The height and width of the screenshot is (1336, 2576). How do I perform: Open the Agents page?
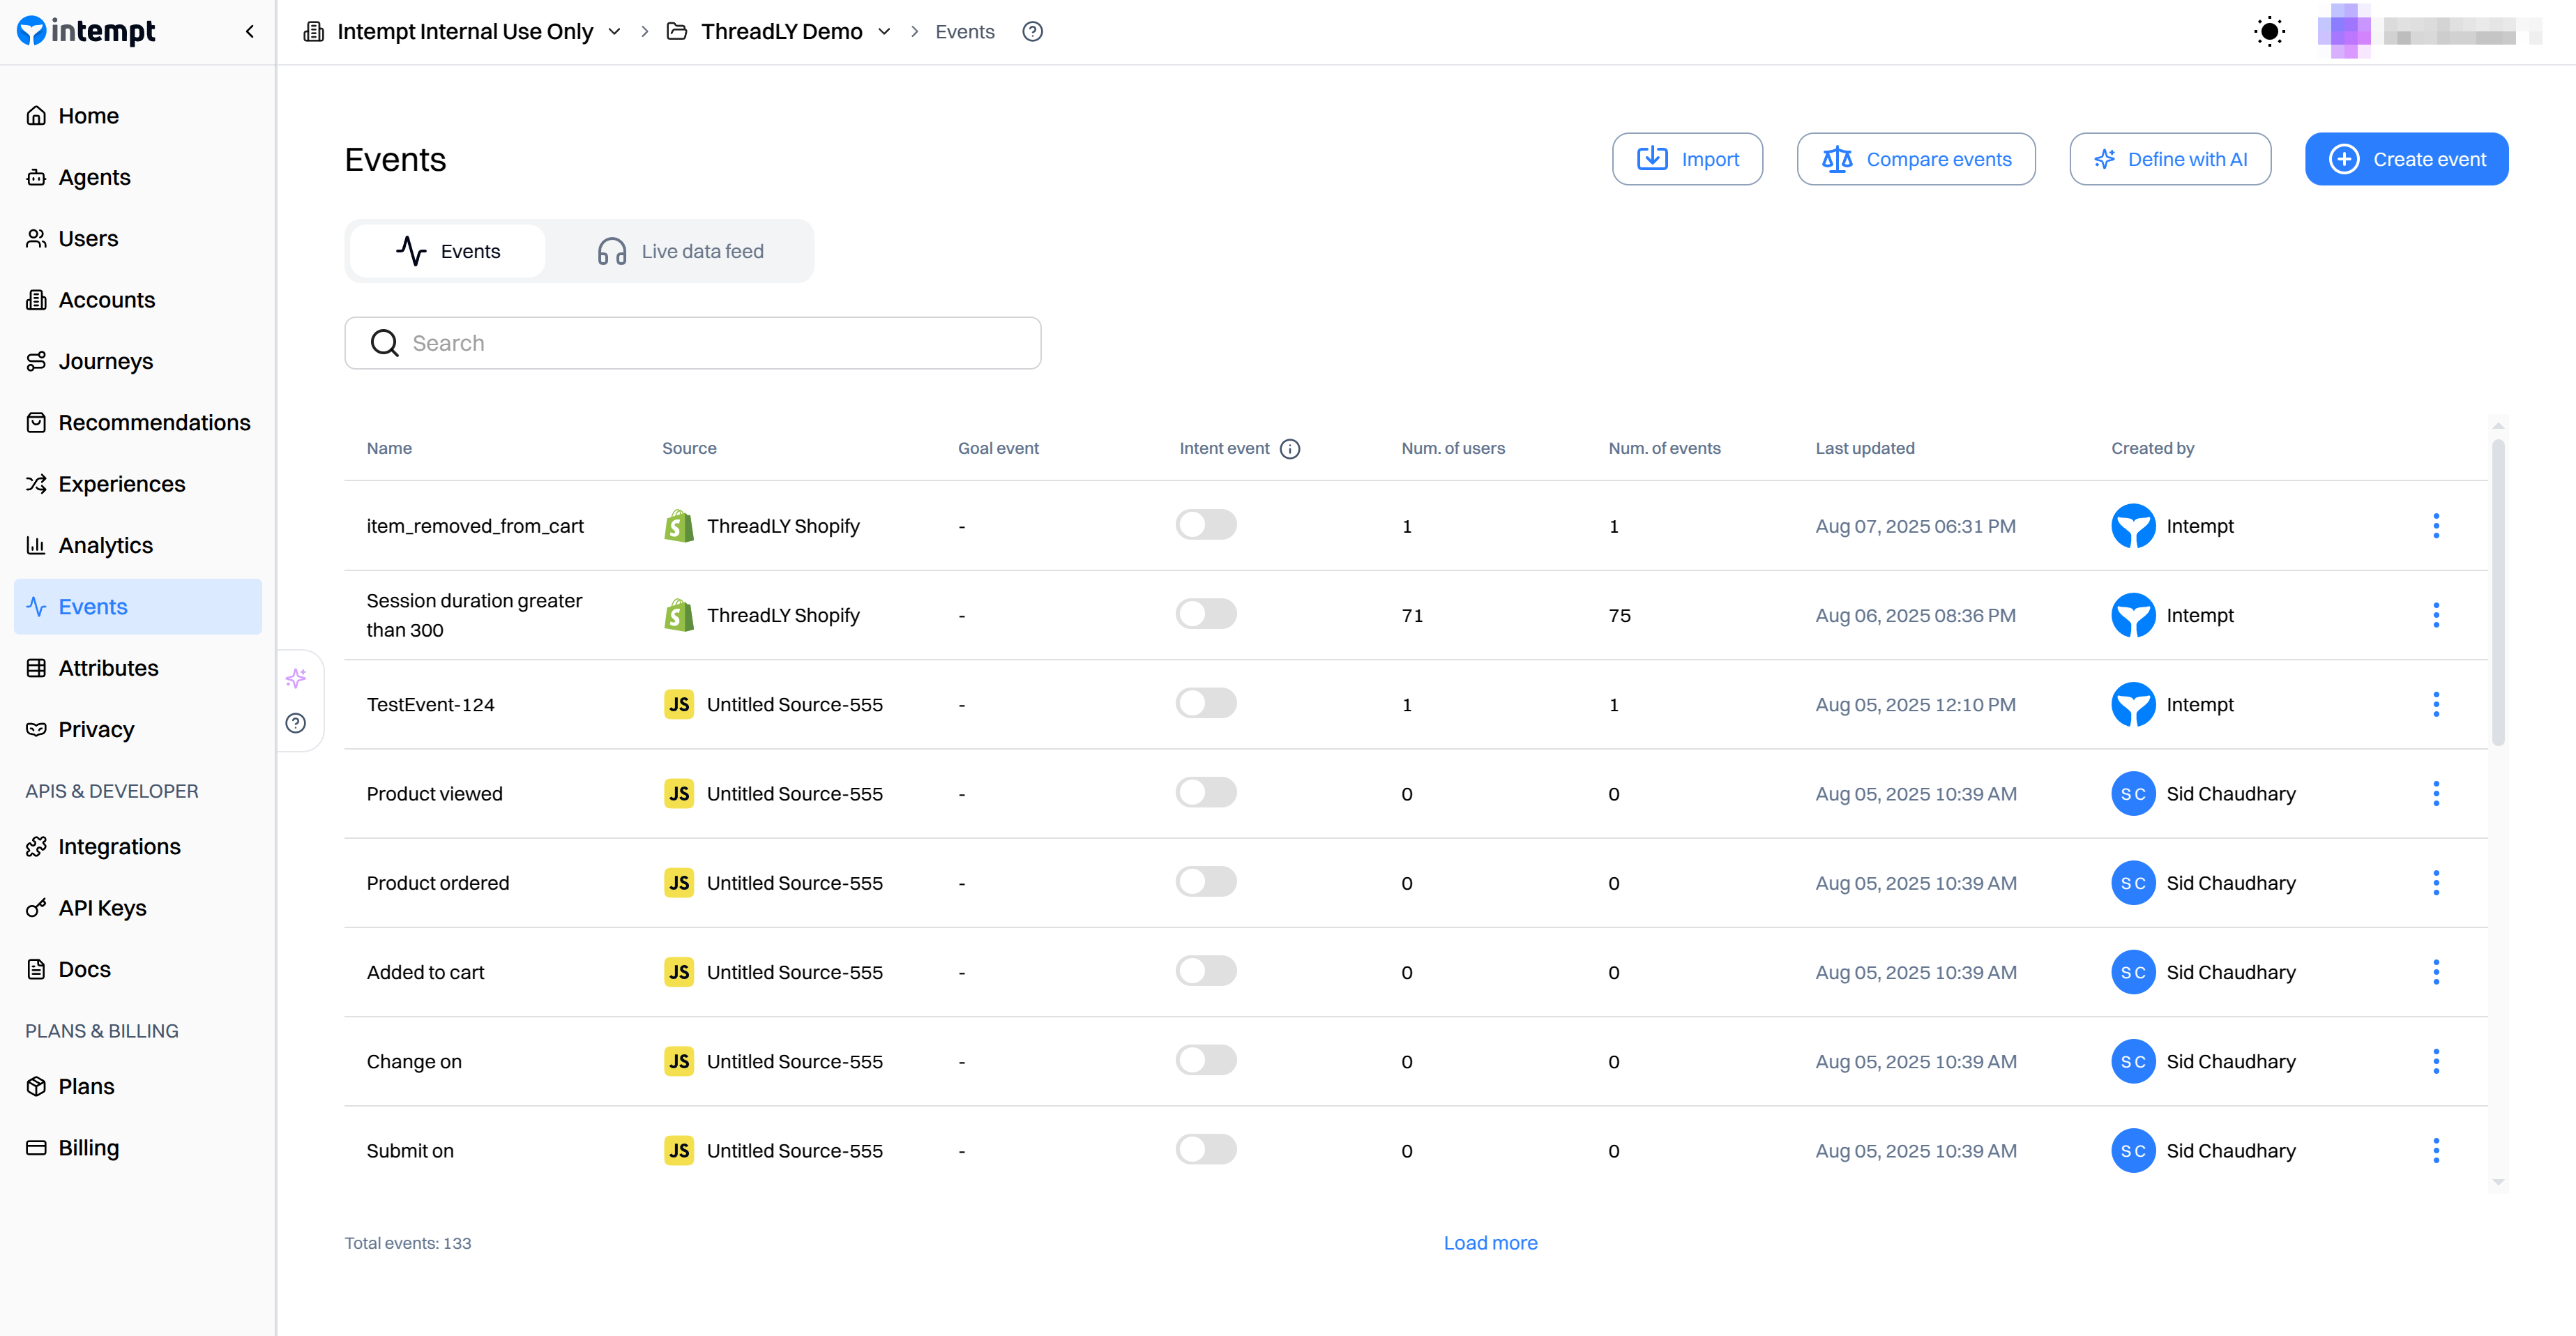click(138, 177)
